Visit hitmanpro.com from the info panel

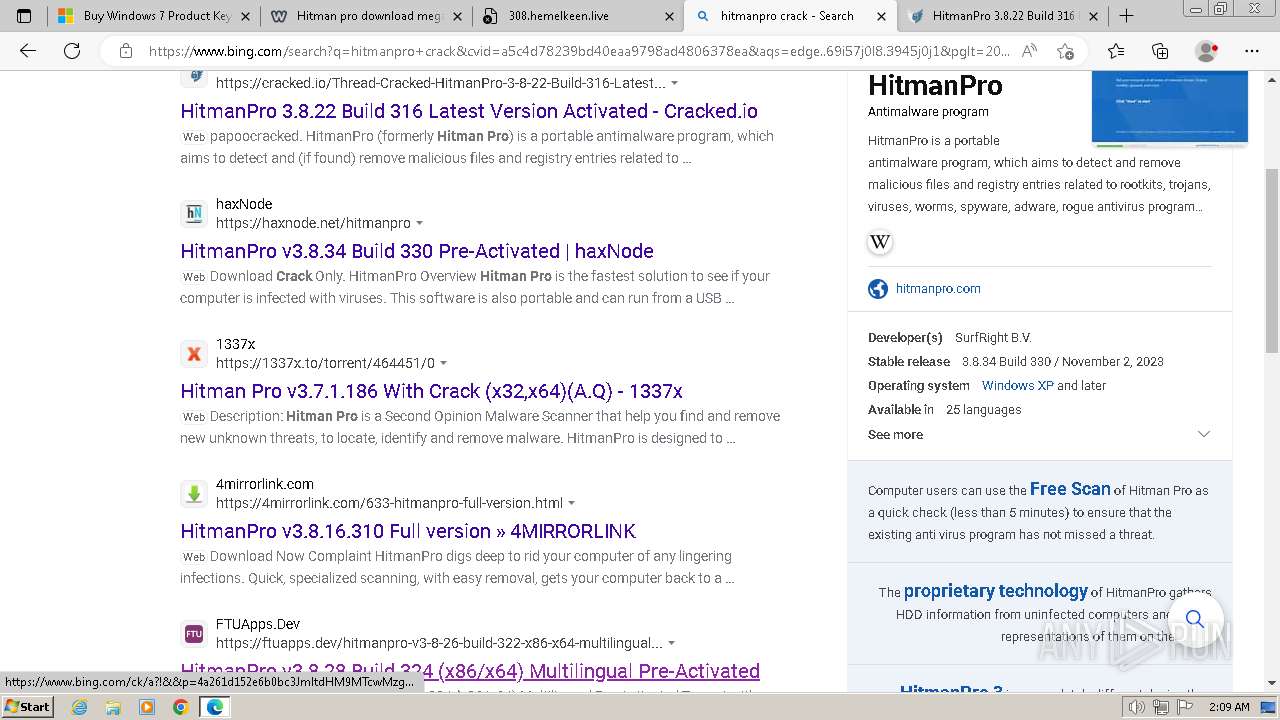tap(938, 289)
